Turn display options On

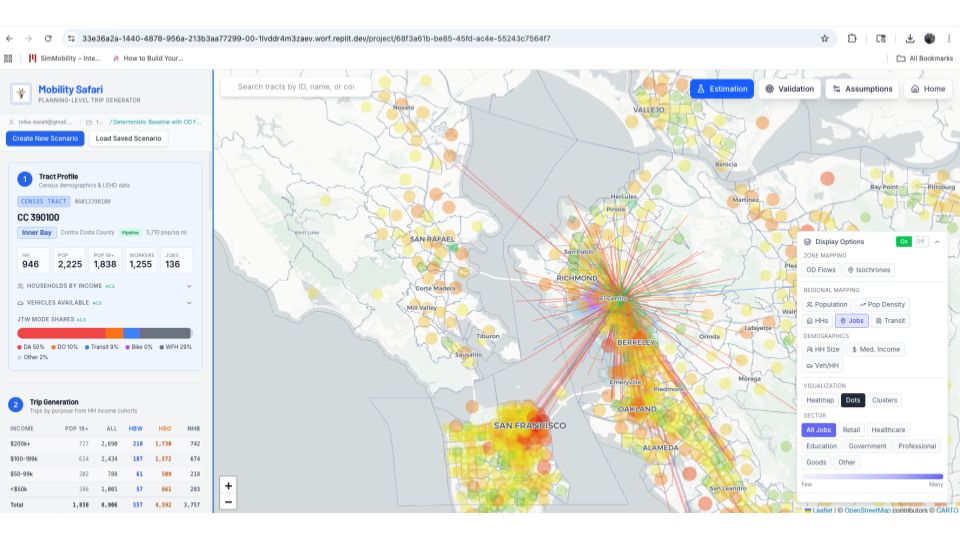coord(903,242)
